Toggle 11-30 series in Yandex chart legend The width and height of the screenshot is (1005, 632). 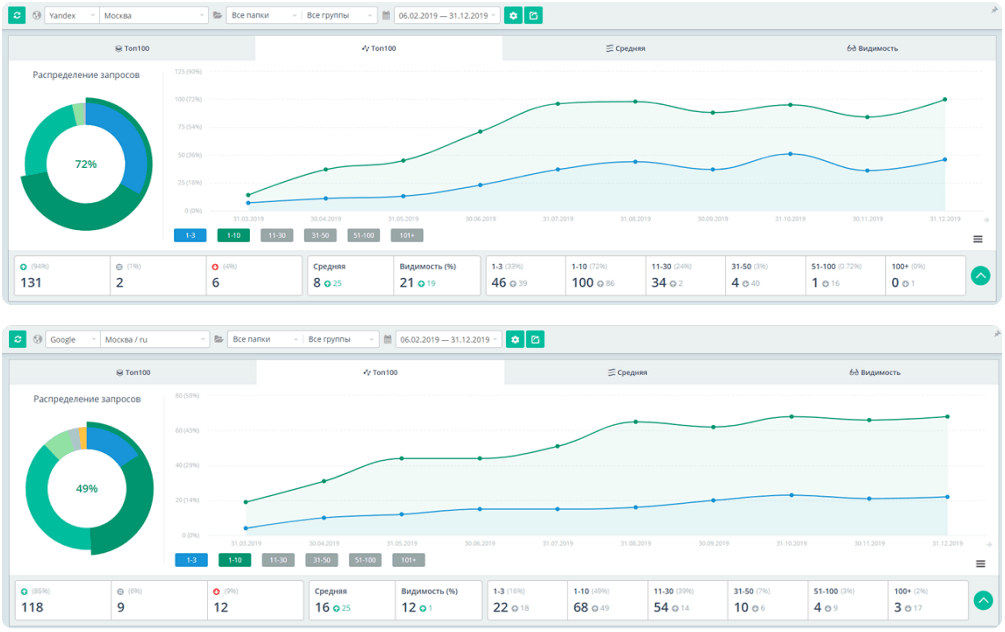[x=277, y=235]
